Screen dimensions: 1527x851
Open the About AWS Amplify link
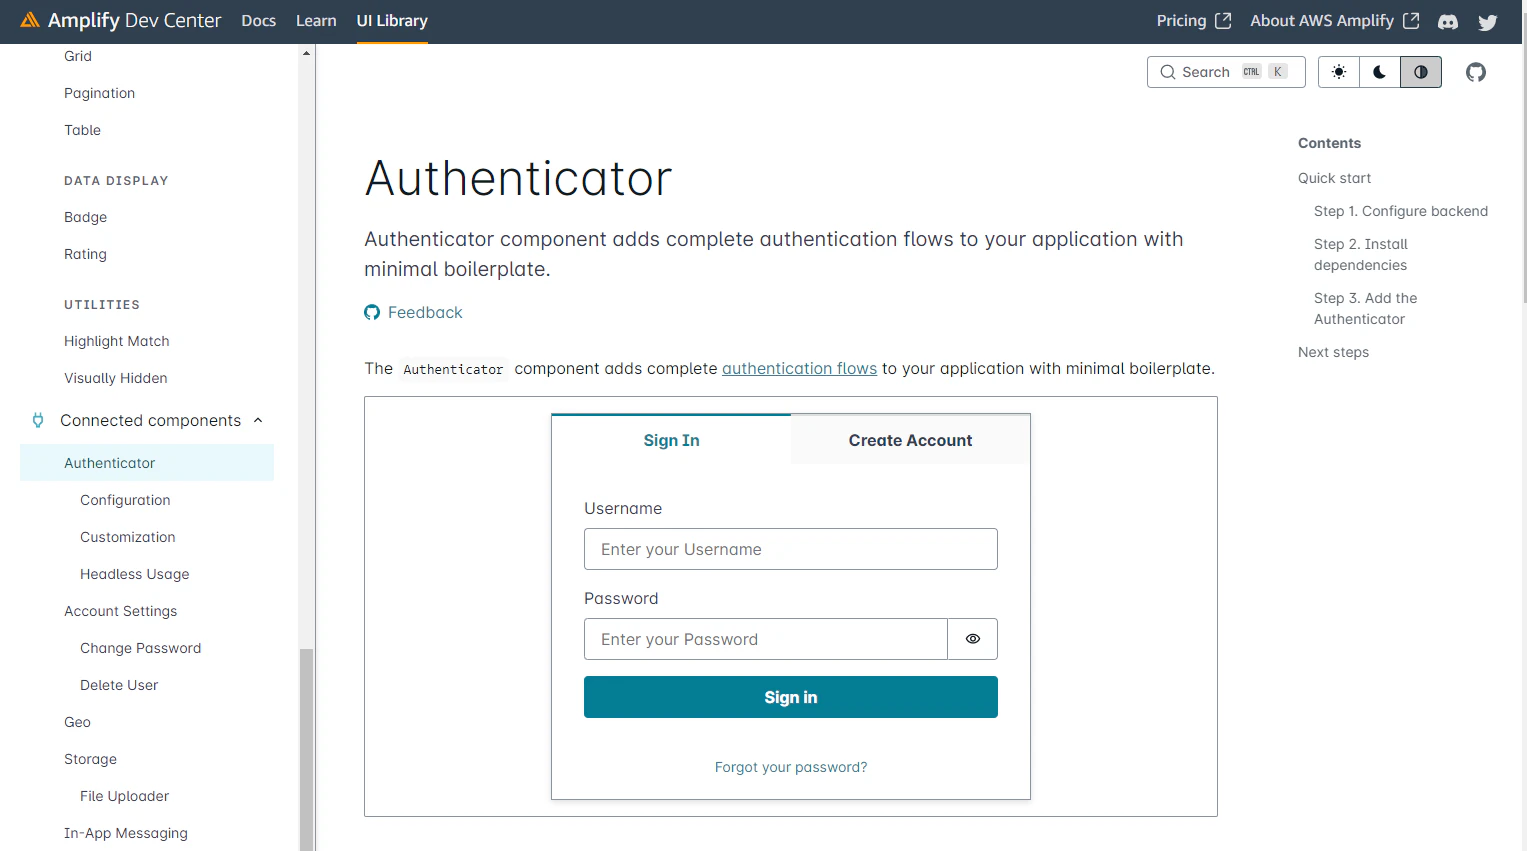coord(1322,21)
